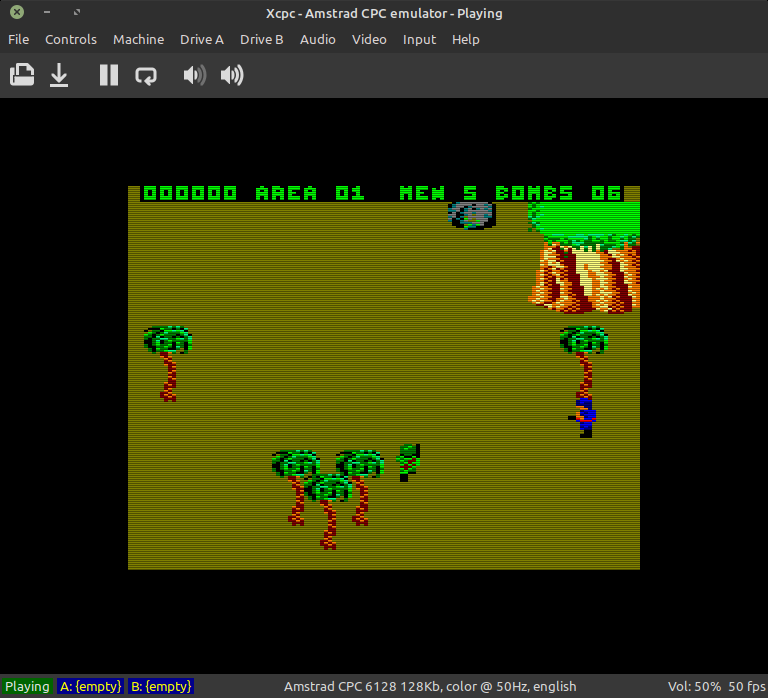Reset the emulator using the loop arrow icon
768x698 pixels.
coord(146,75)
